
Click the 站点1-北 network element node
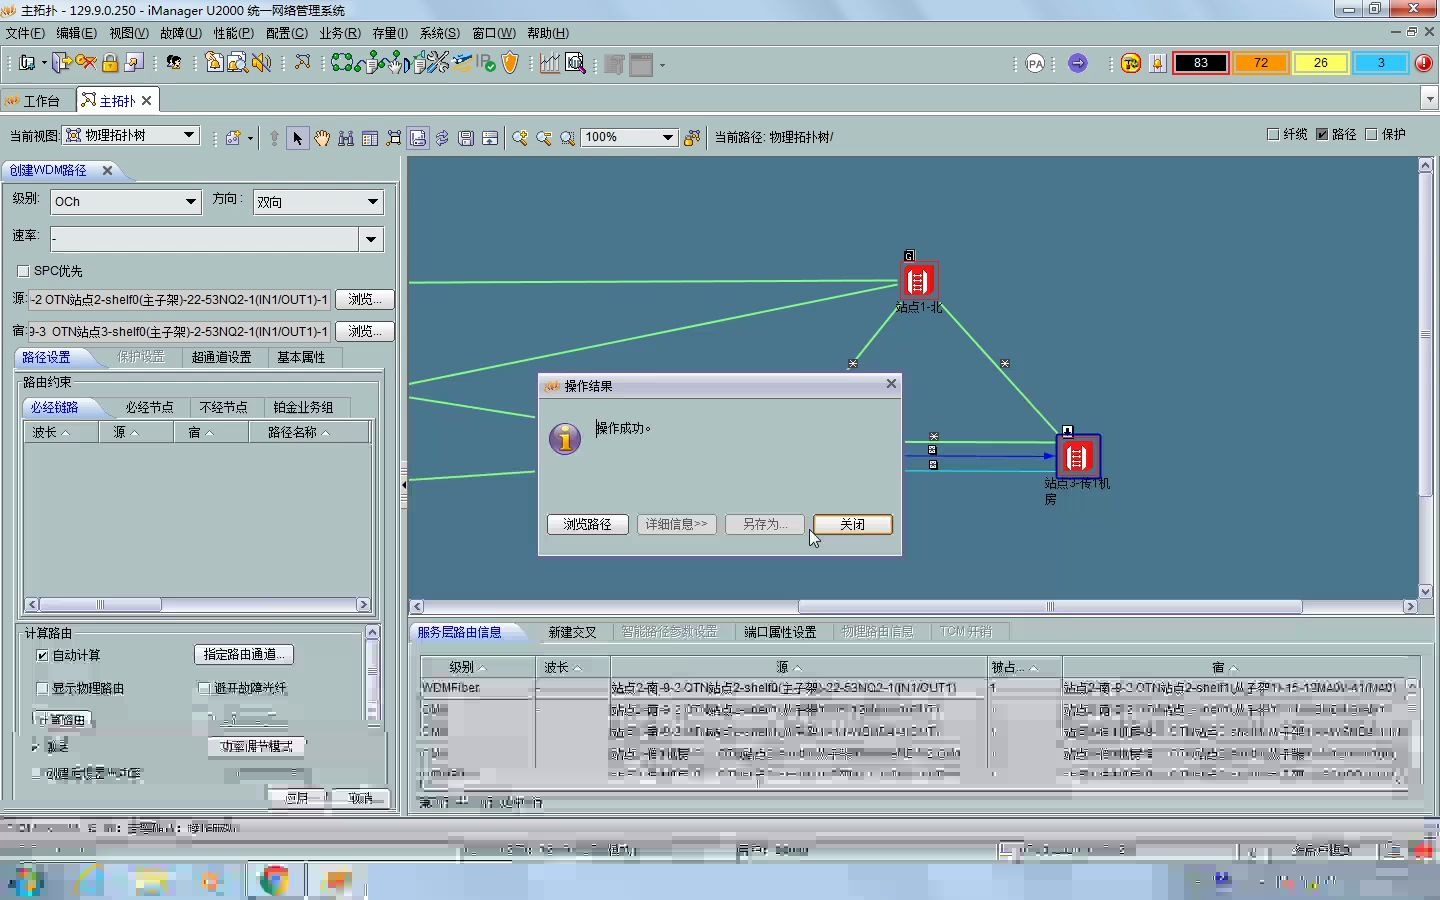pyautogui.click(x=918, y=281)
